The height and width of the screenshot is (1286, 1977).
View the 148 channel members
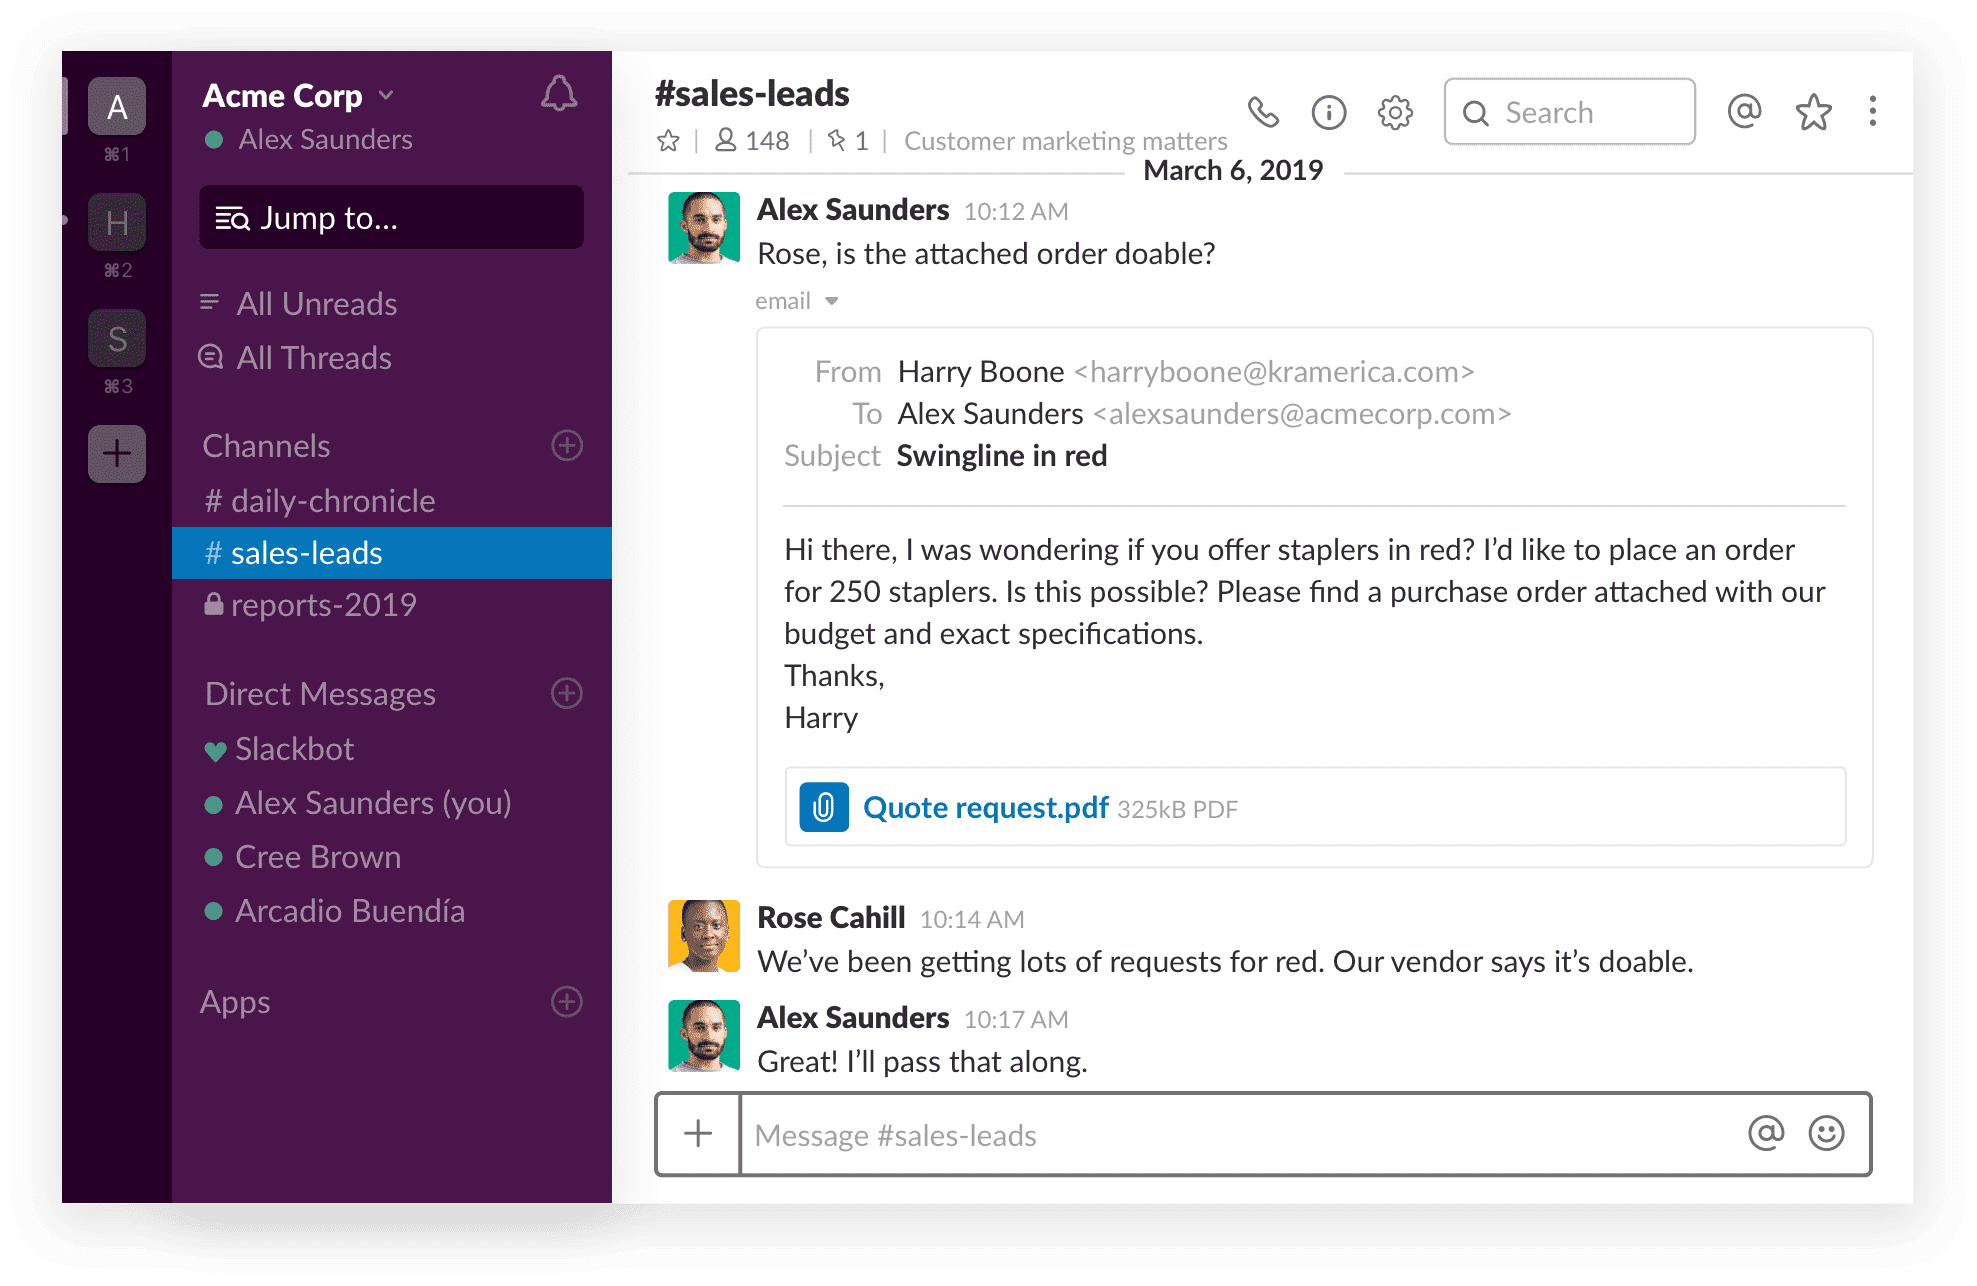coord(753,141)
